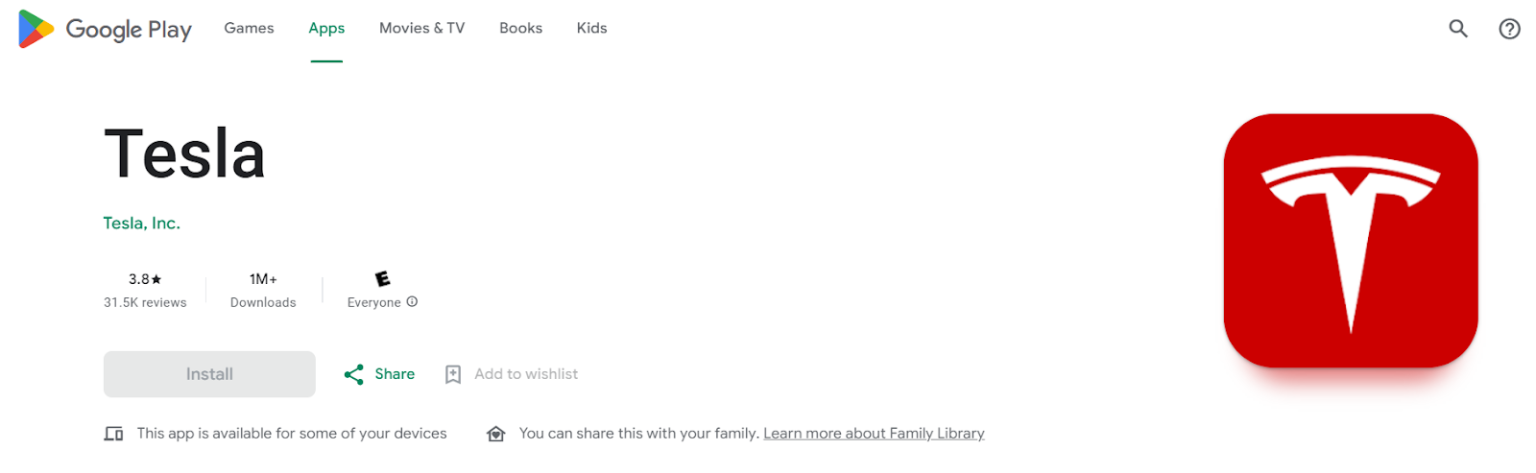Select the Apps tab

(x=326, y=28)
